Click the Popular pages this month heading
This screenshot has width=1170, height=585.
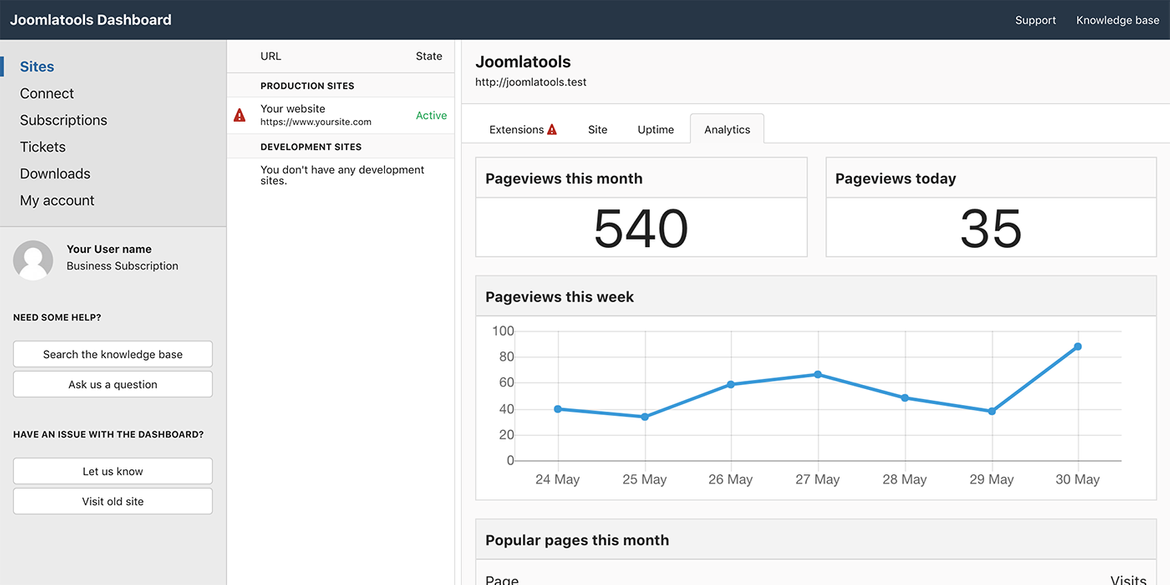pyautogui.click(x=578, y=540)
